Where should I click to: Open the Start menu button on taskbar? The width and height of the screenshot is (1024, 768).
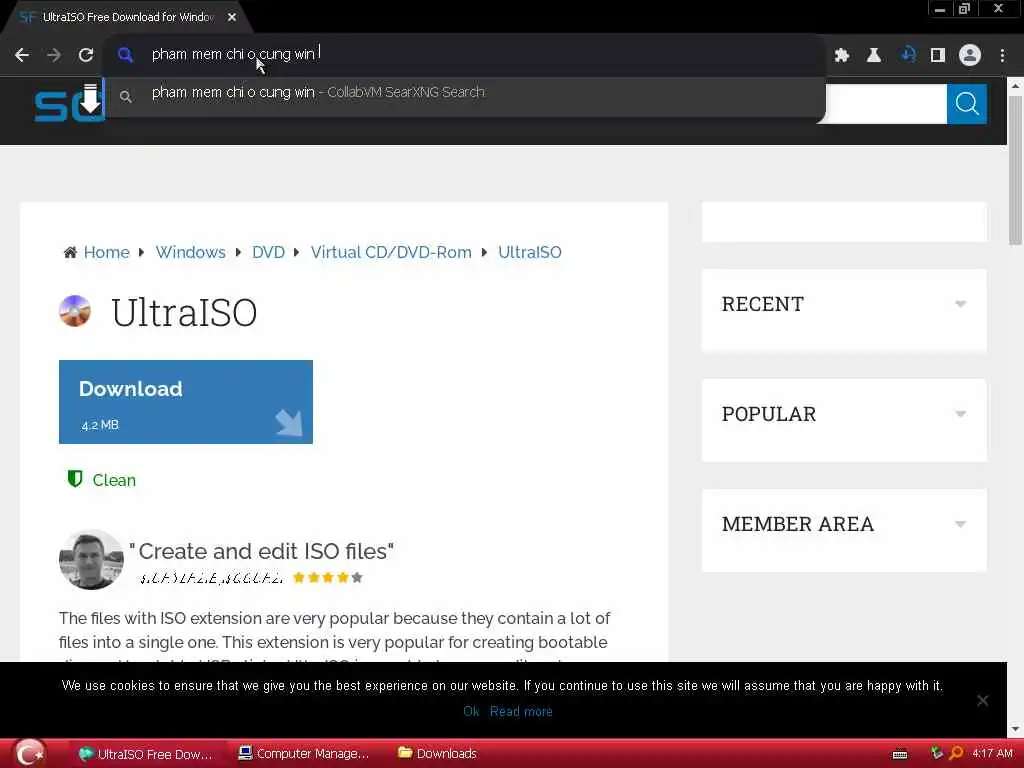29,753
